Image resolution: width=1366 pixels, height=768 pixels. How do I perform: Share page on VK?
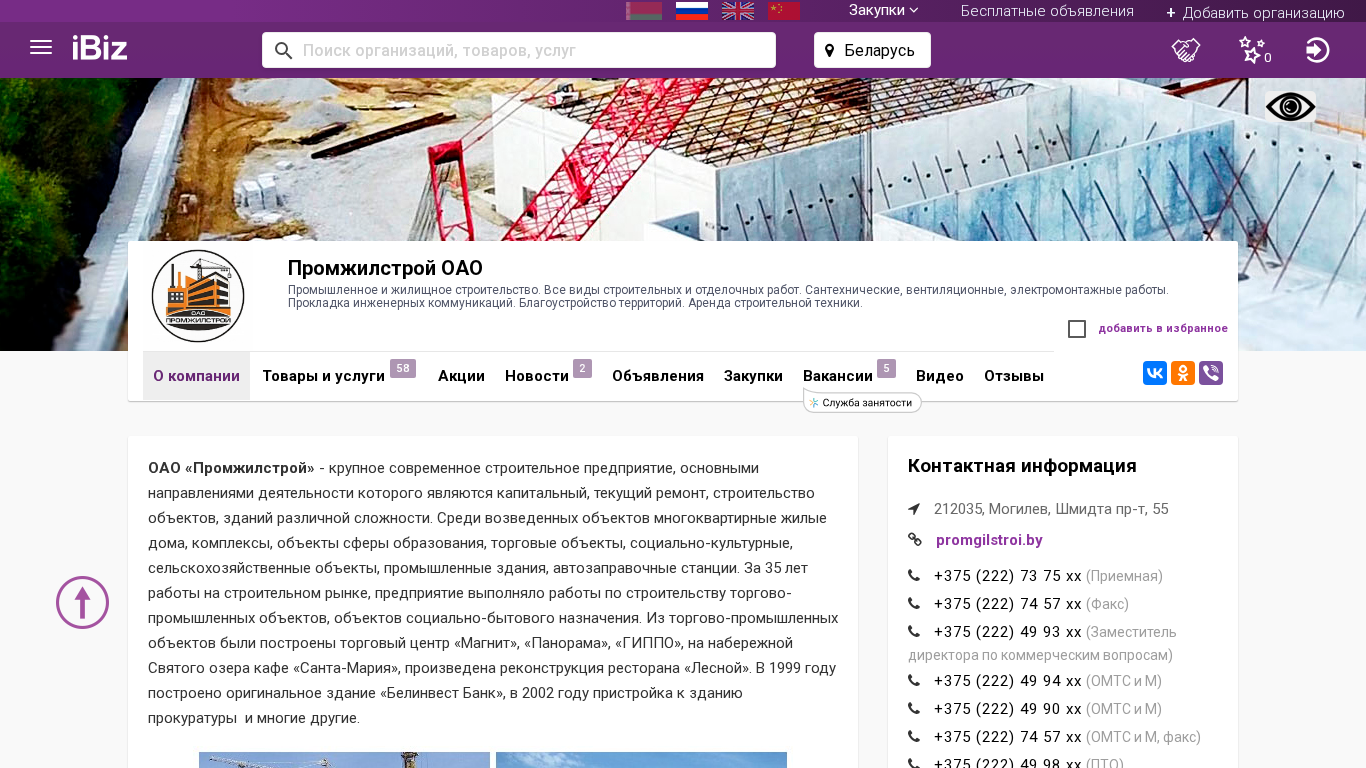(x=1155, y=373)
